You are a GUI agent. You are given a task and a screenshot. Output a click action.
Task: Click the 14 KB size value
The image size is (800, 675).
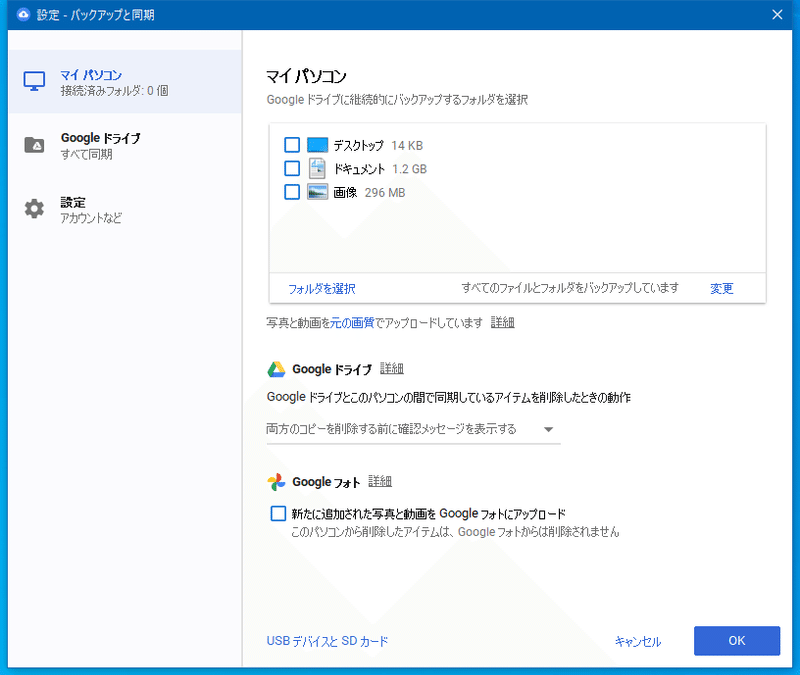point(407,146)
